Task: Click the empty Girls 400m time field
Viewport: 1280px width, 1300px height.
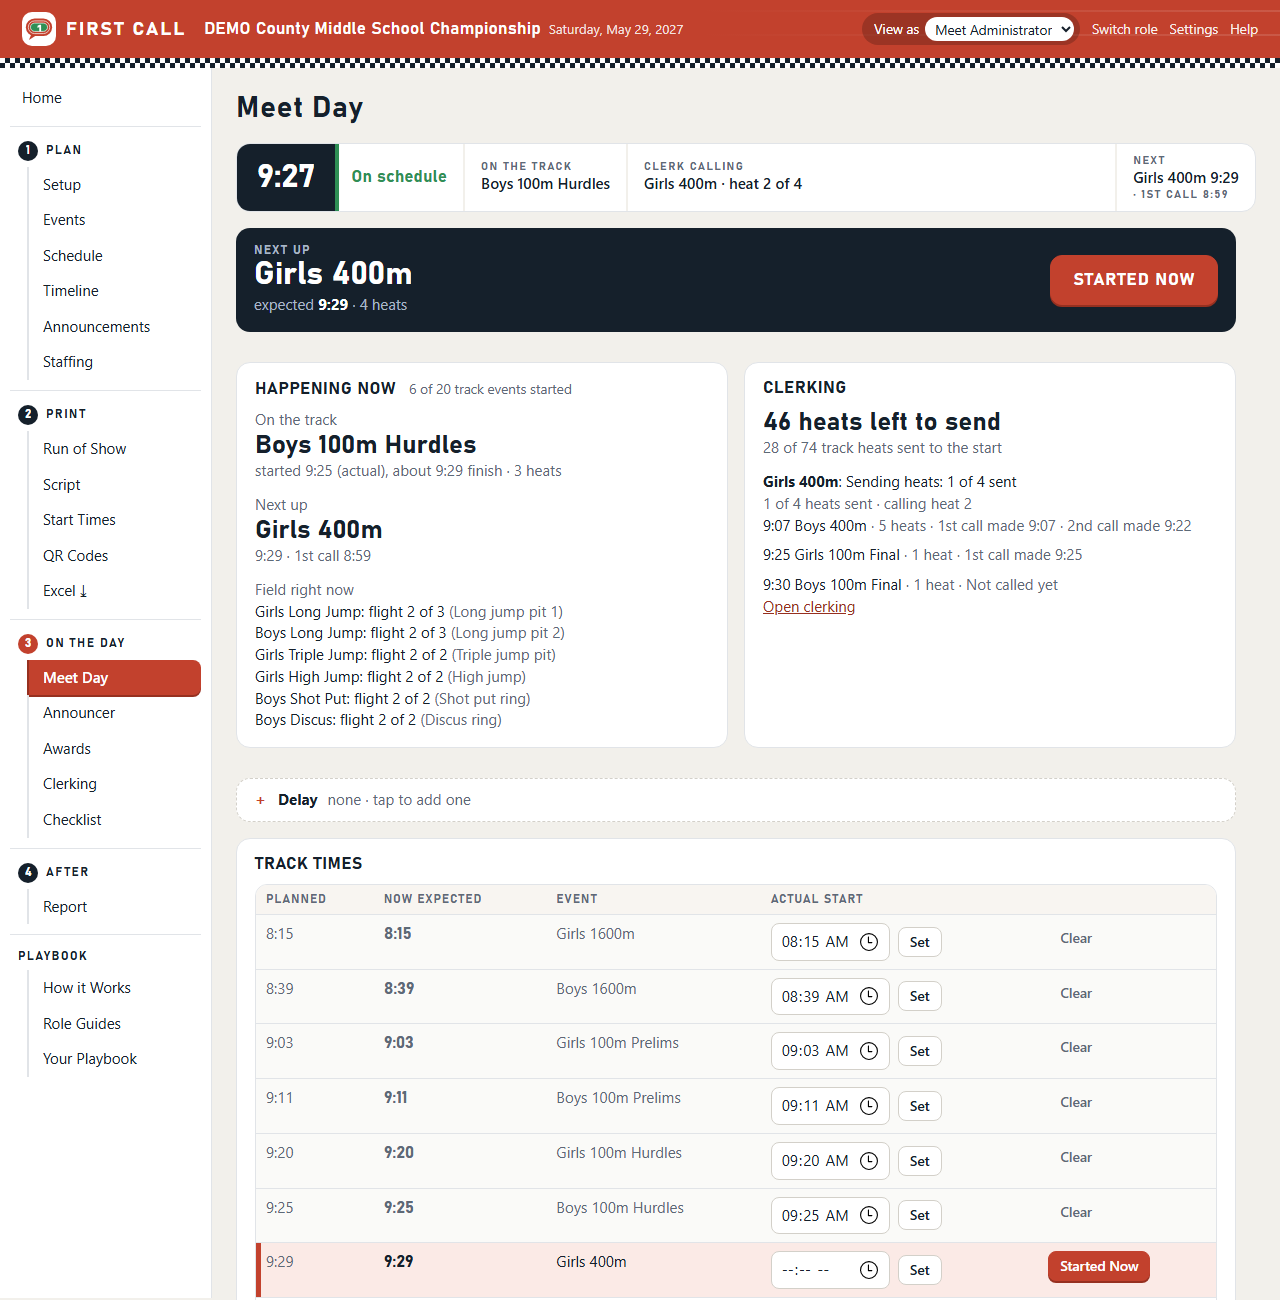Action: tap(830, 1270)
